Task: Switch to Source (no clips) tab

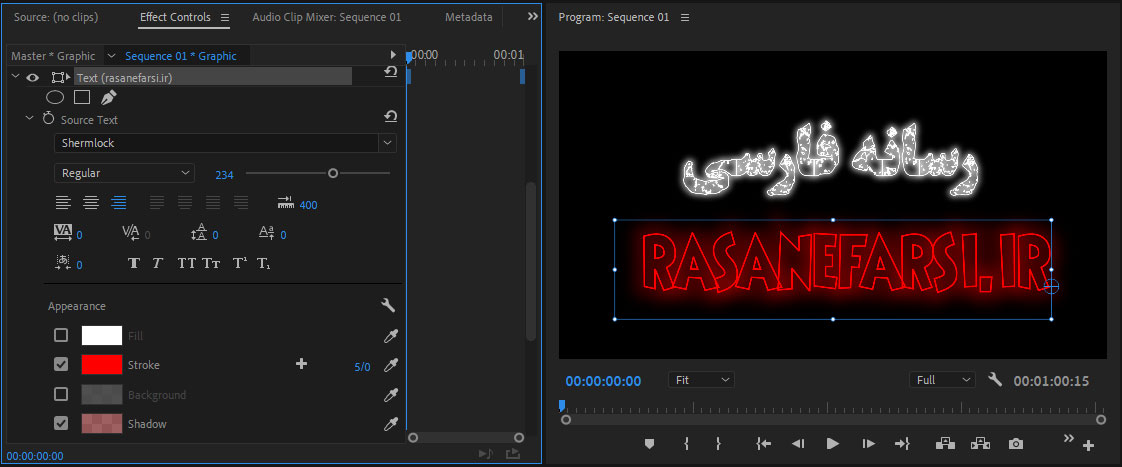Action: tap(56, 16)
